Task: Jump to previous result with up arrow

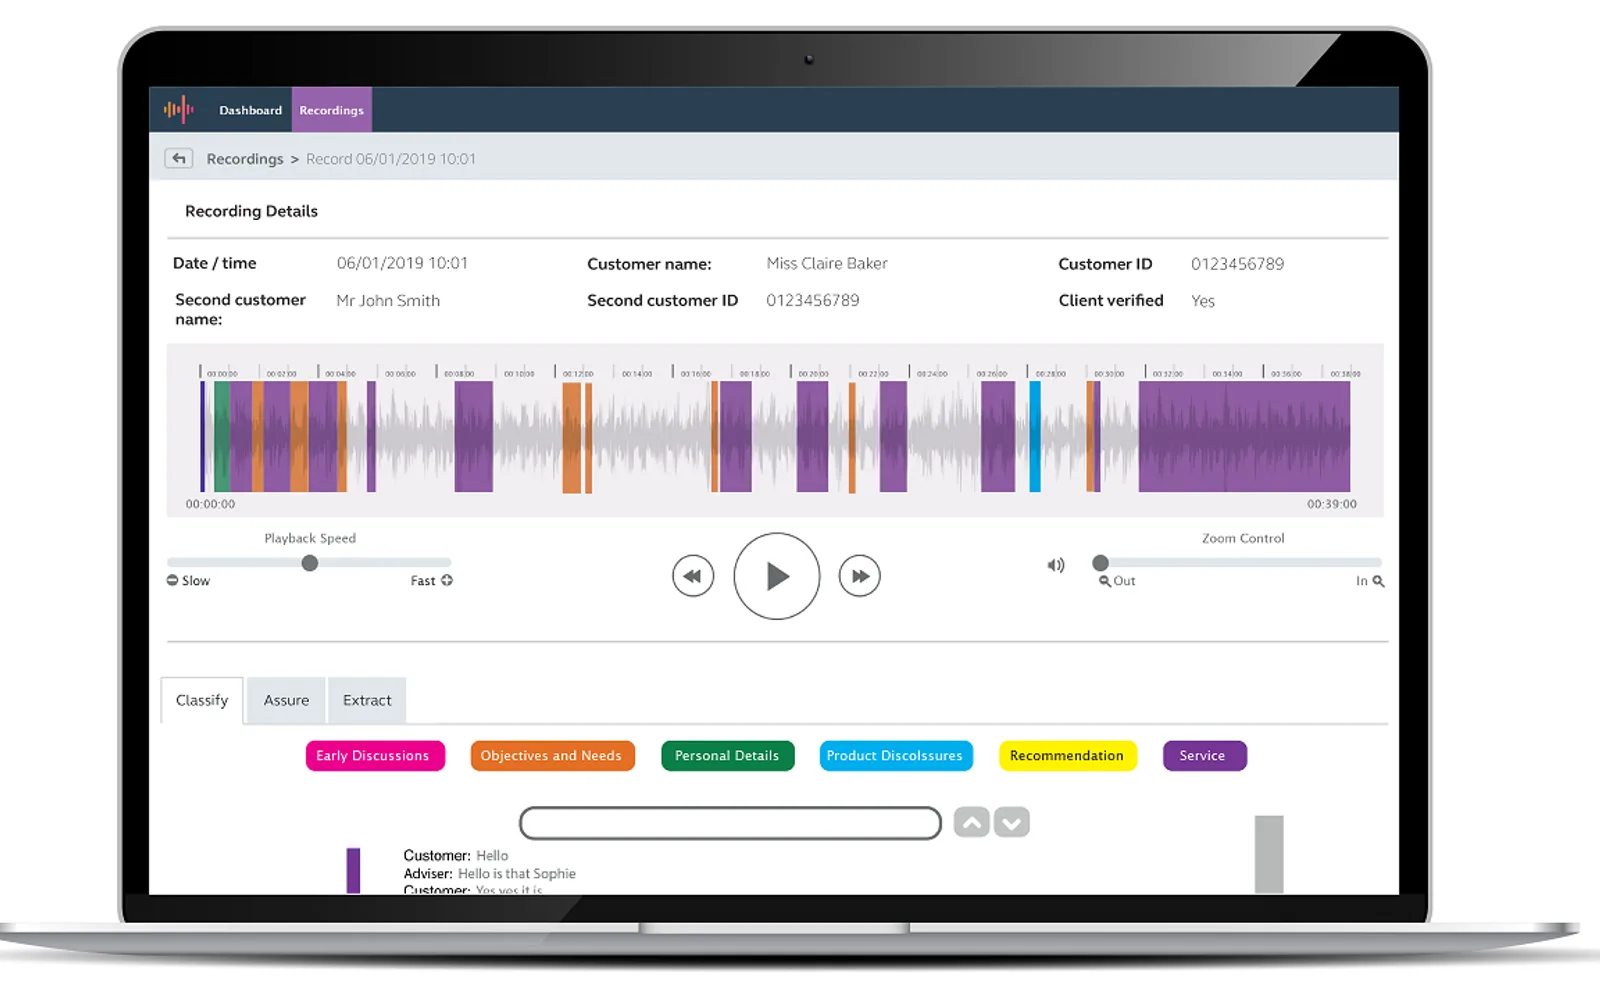Action: click(x=972, y=822)
